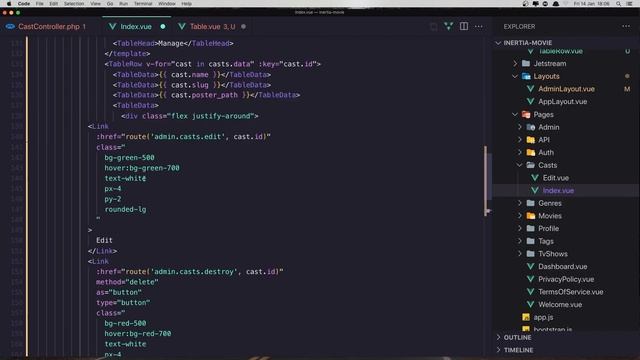Open AppLayout.vue file
640x360 pixels.
[x=562, y=102]
